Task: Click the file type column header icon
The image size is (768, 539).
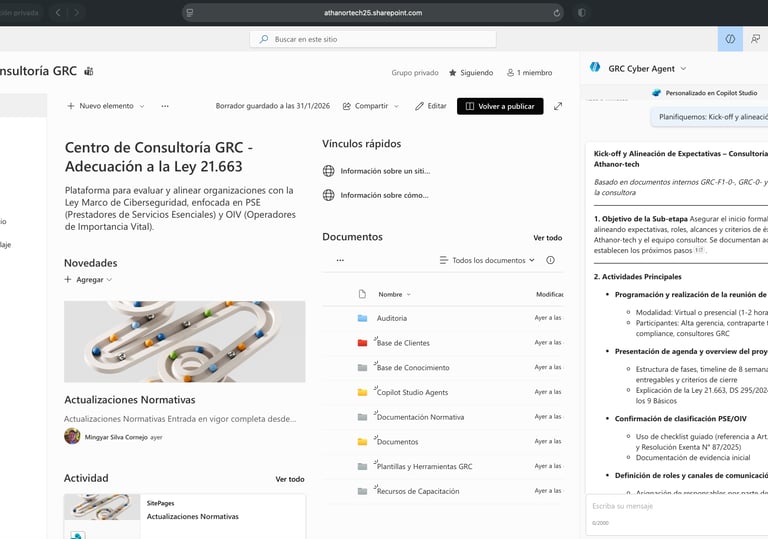Action: pos(362,294)
